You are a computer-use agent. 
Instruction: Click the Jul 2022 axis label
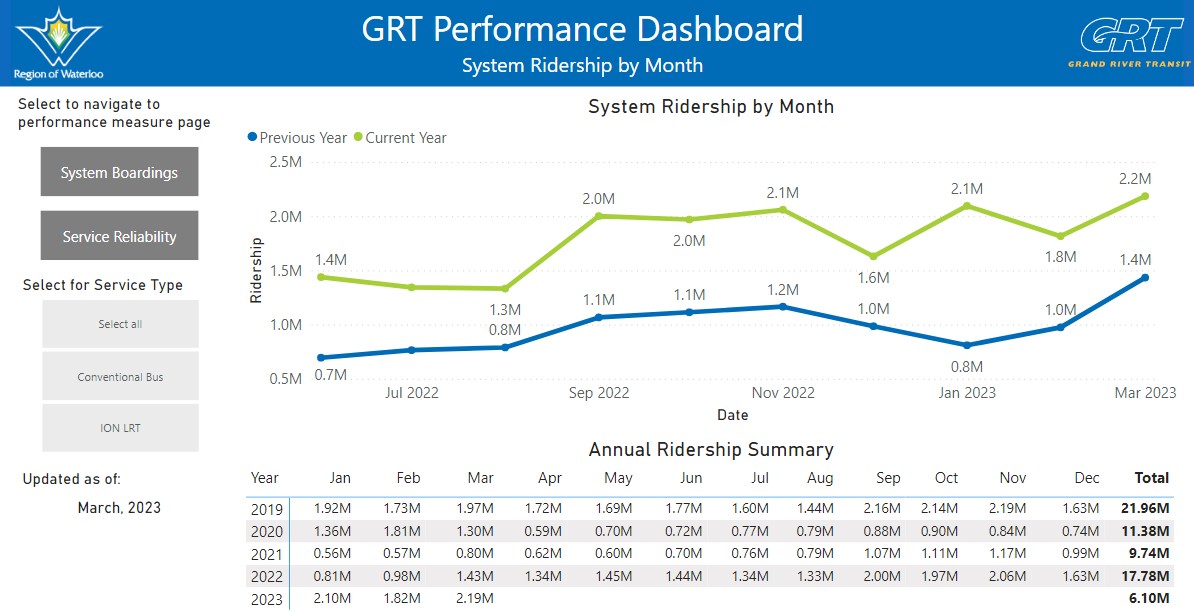tap(412, 393)
